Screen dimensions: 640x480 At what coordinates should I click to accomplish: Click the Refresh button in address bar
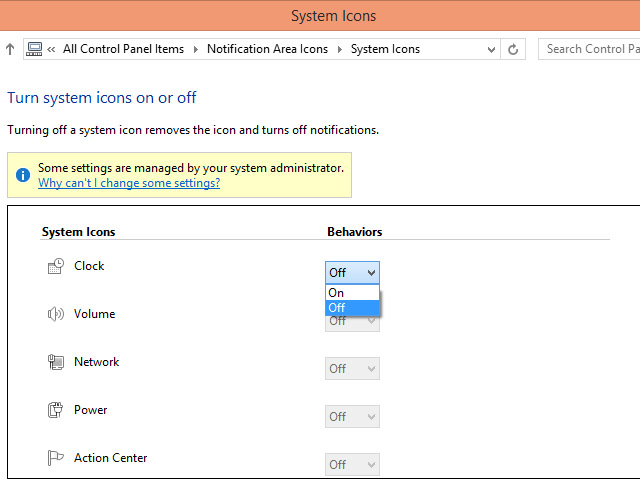(513, 49)
